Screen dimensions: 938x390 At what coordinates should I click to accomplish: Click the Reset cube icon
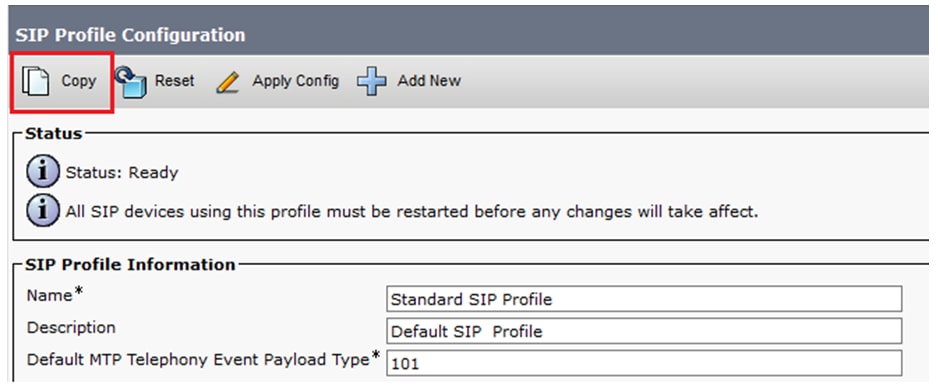pyautogui.click(x=130, y=81)
